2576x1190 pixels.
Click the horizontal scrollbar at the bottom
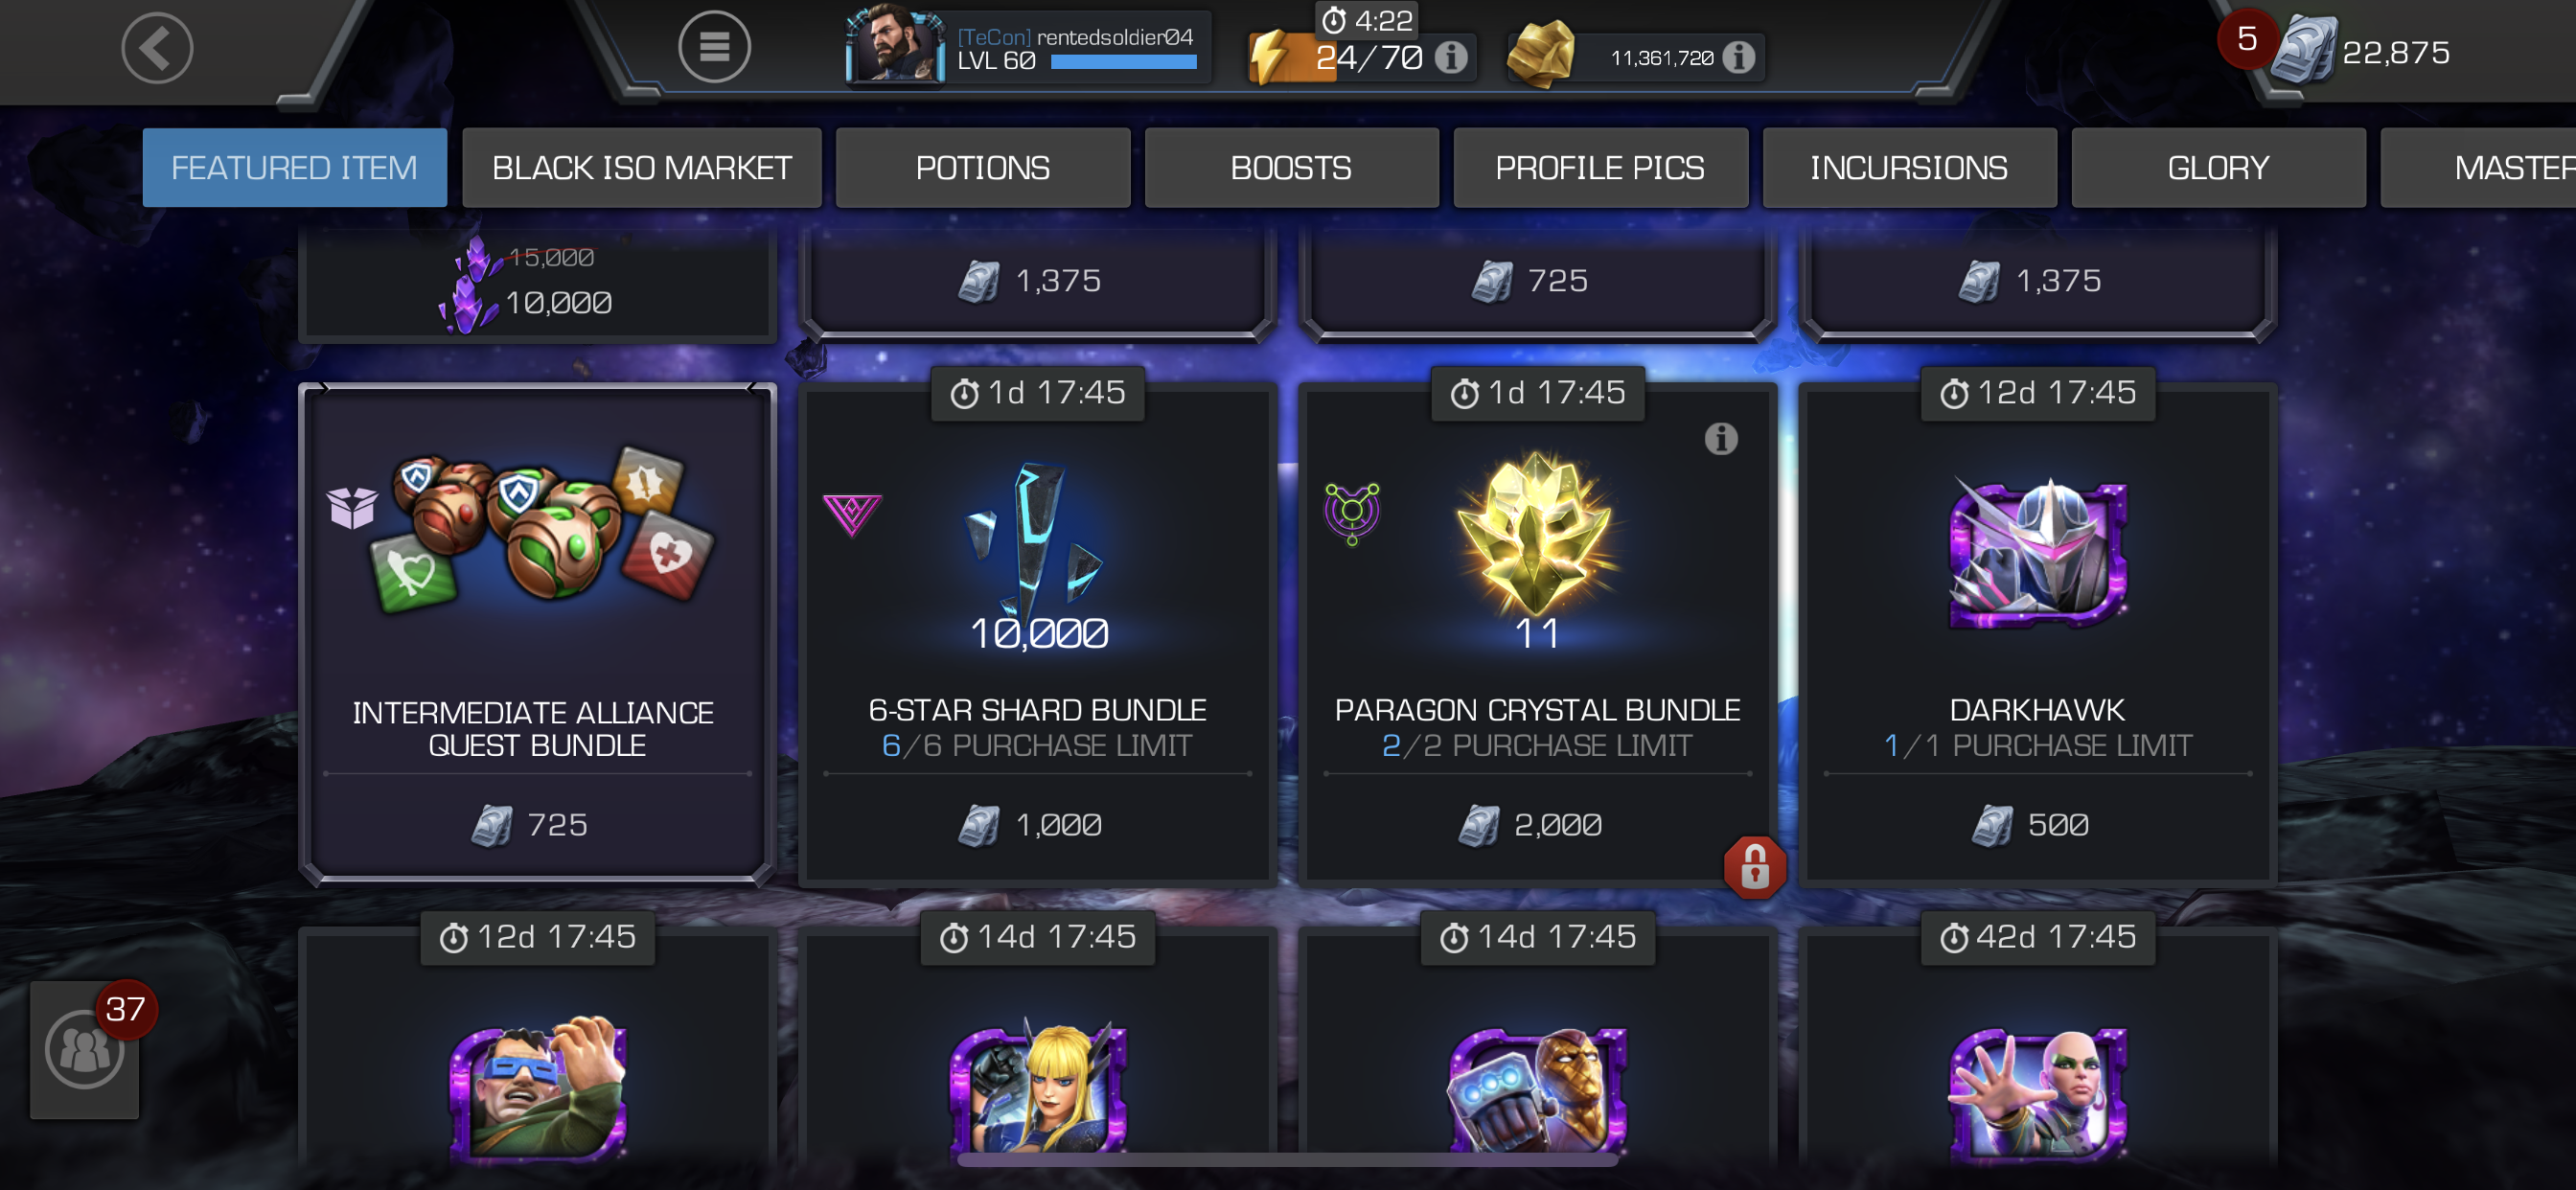point(1287,1160)
